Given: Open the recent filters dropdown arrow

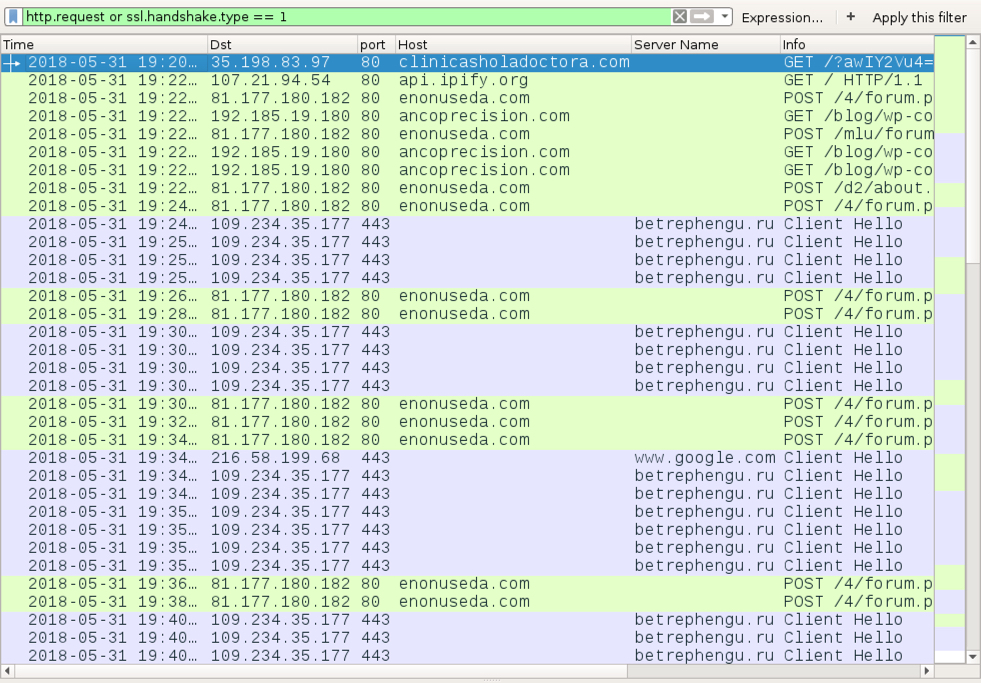Looking at the screenshot, I should [724, 17].
